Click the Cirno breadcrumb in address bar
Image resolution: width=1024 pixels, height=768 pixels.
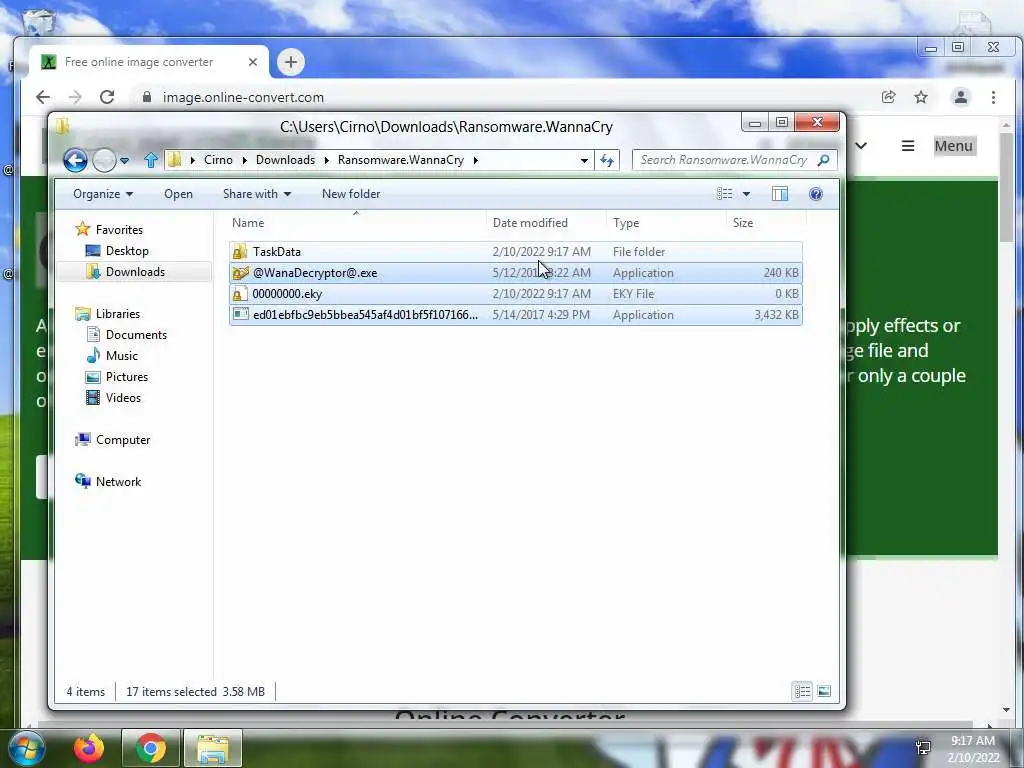(x=218, y=160)
